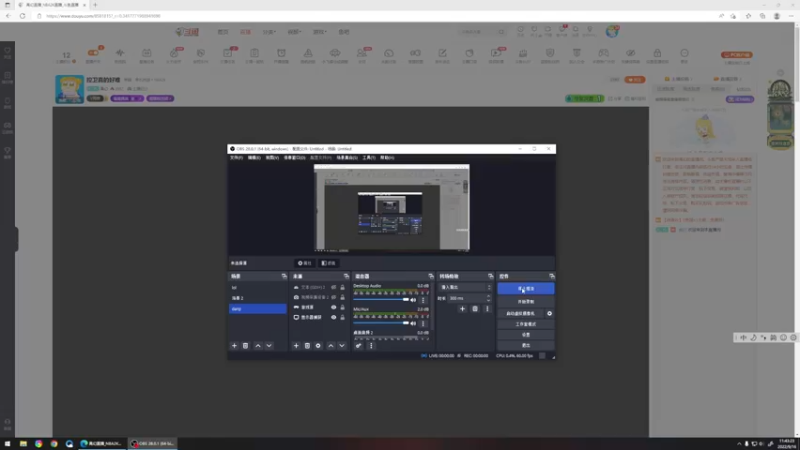800x450 pixels.
Task: Pop out the Scene Transitions dock panel
Action: pos(491,276)
